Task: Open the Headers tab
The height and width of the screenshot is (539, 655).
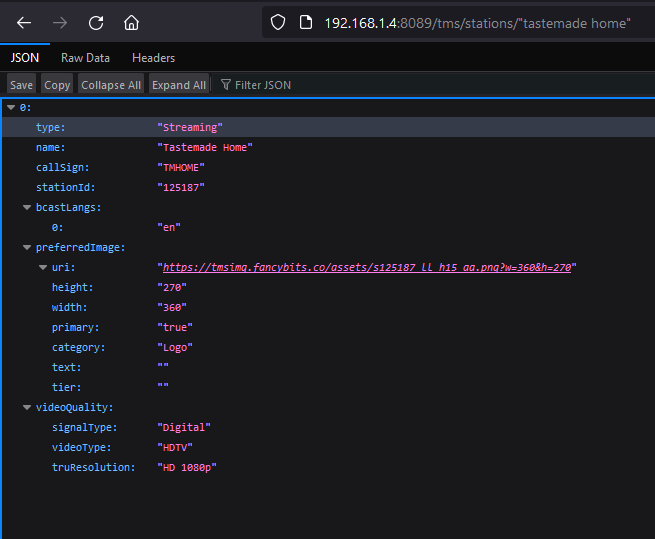Action: coord(153,58)
